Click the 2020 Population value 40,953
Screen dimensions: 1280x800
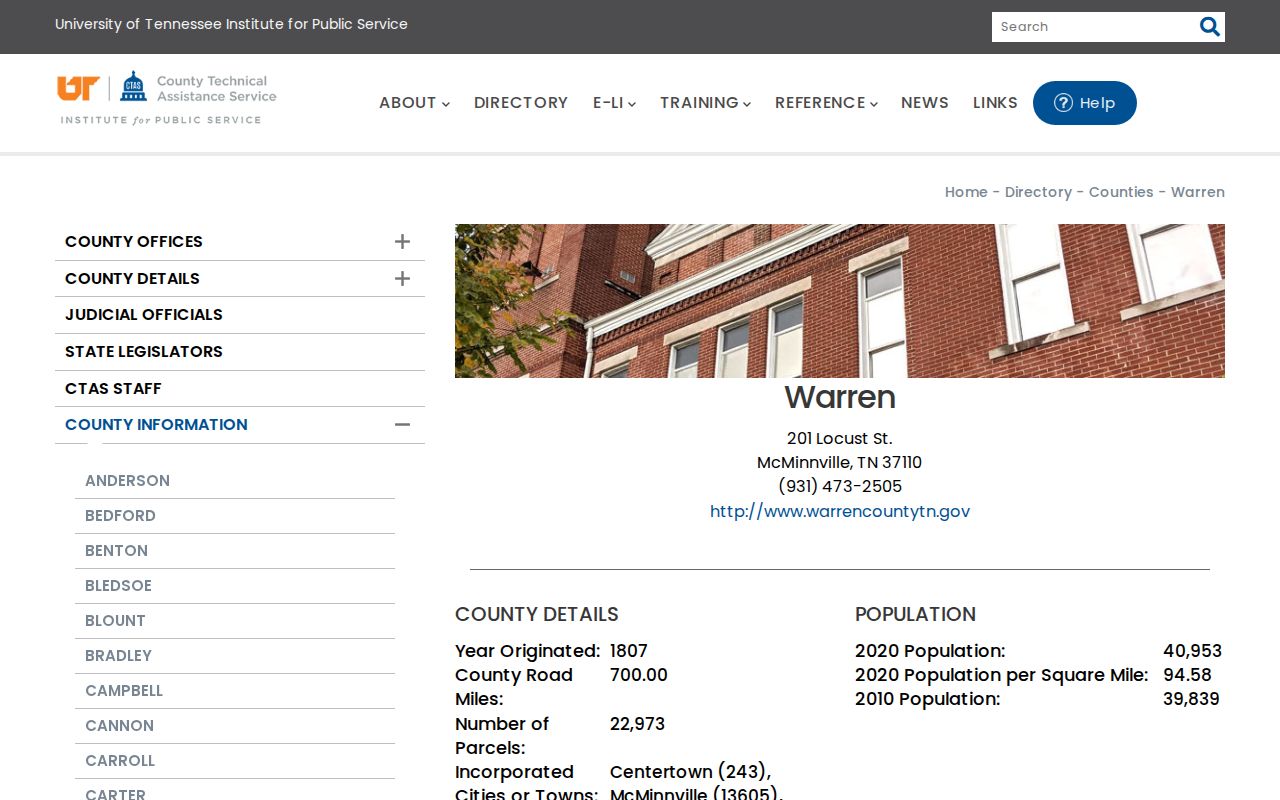coord(1192,651)
